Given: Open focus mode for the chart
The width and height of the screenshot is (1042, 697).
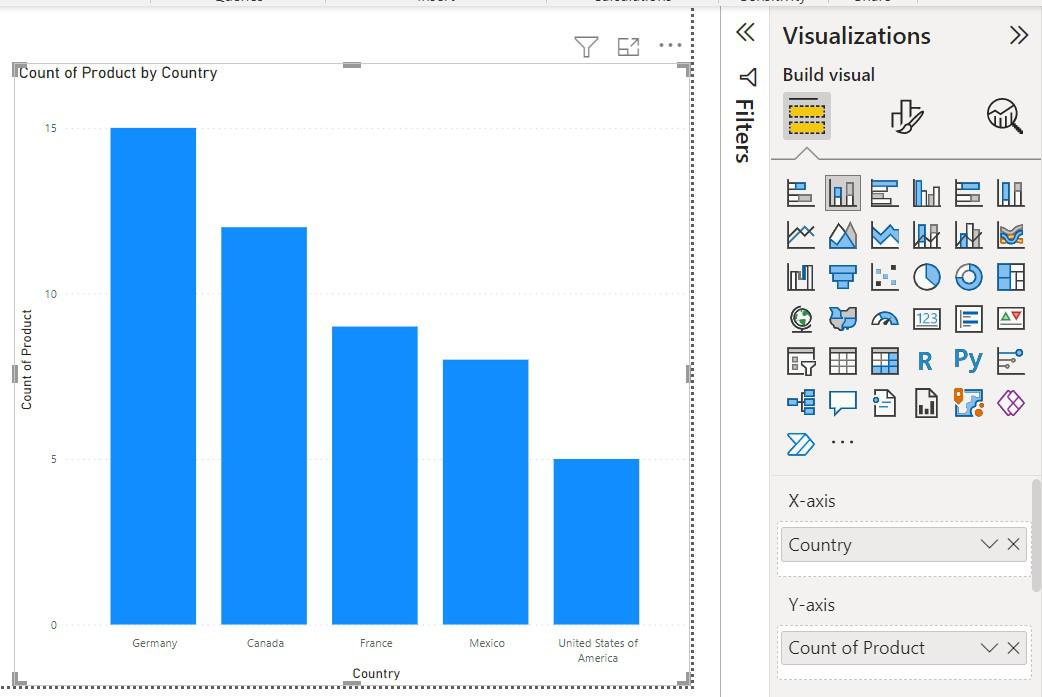Looking at the screenshot, I should [x=628, y=46].
